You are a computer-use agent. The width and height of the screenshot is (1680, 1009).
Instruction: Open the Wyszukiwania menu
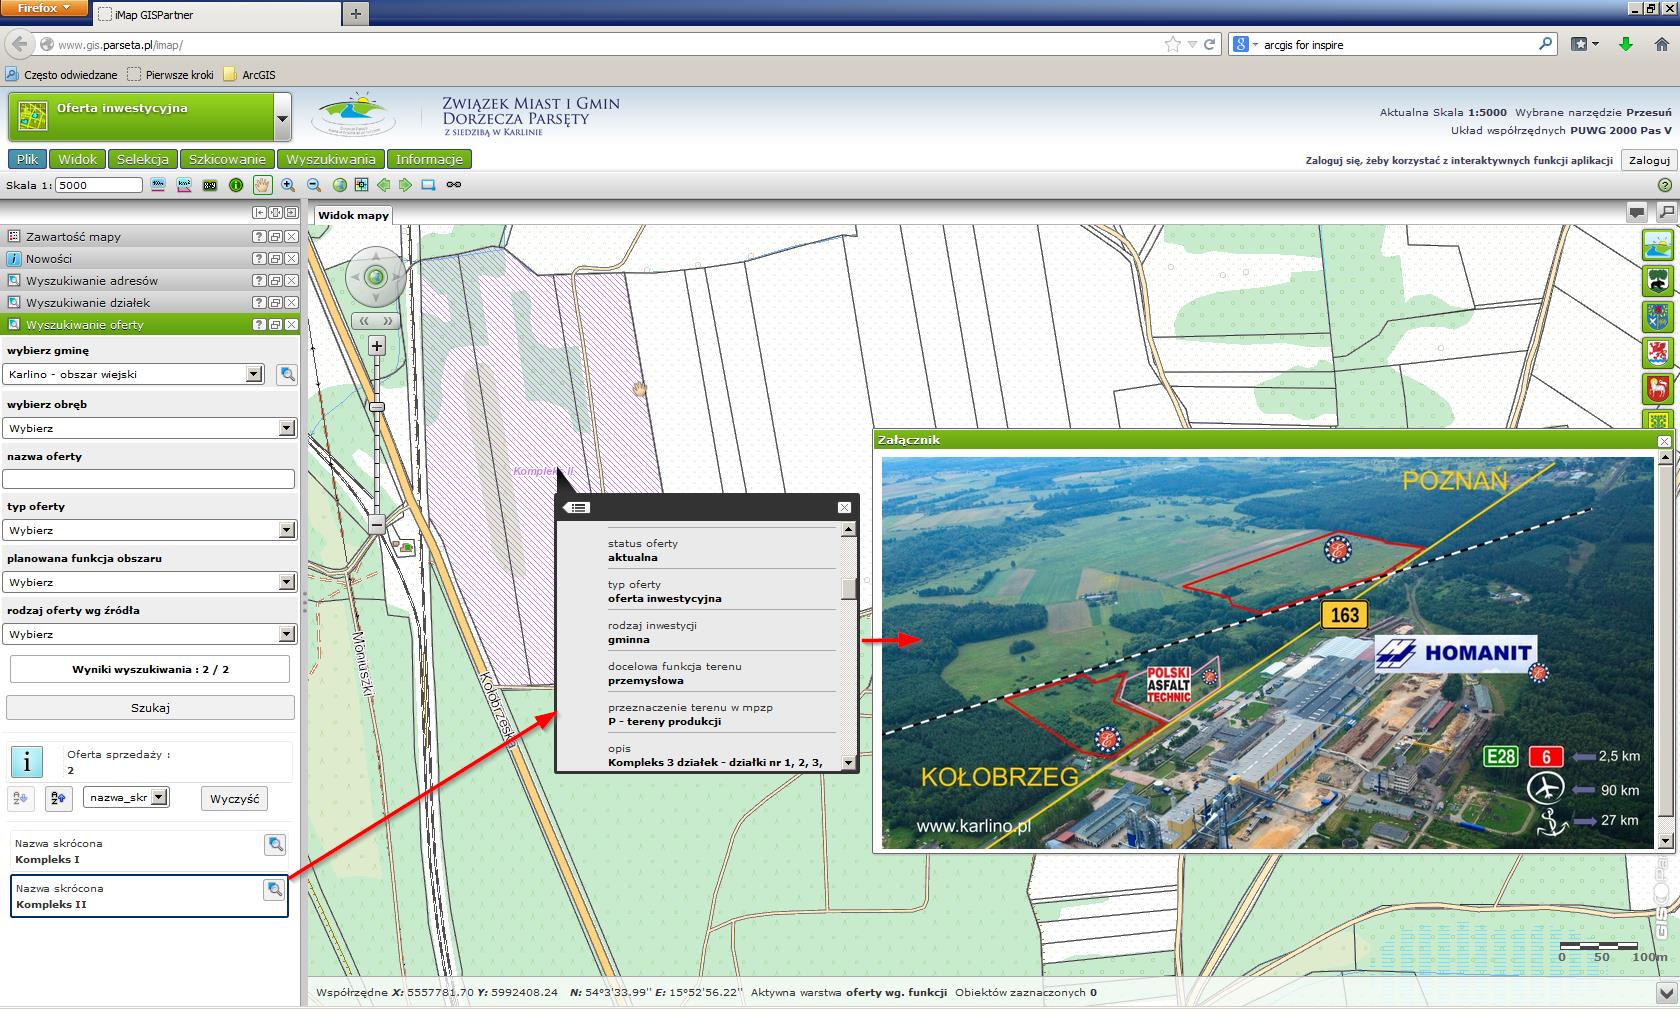(331, 159)
